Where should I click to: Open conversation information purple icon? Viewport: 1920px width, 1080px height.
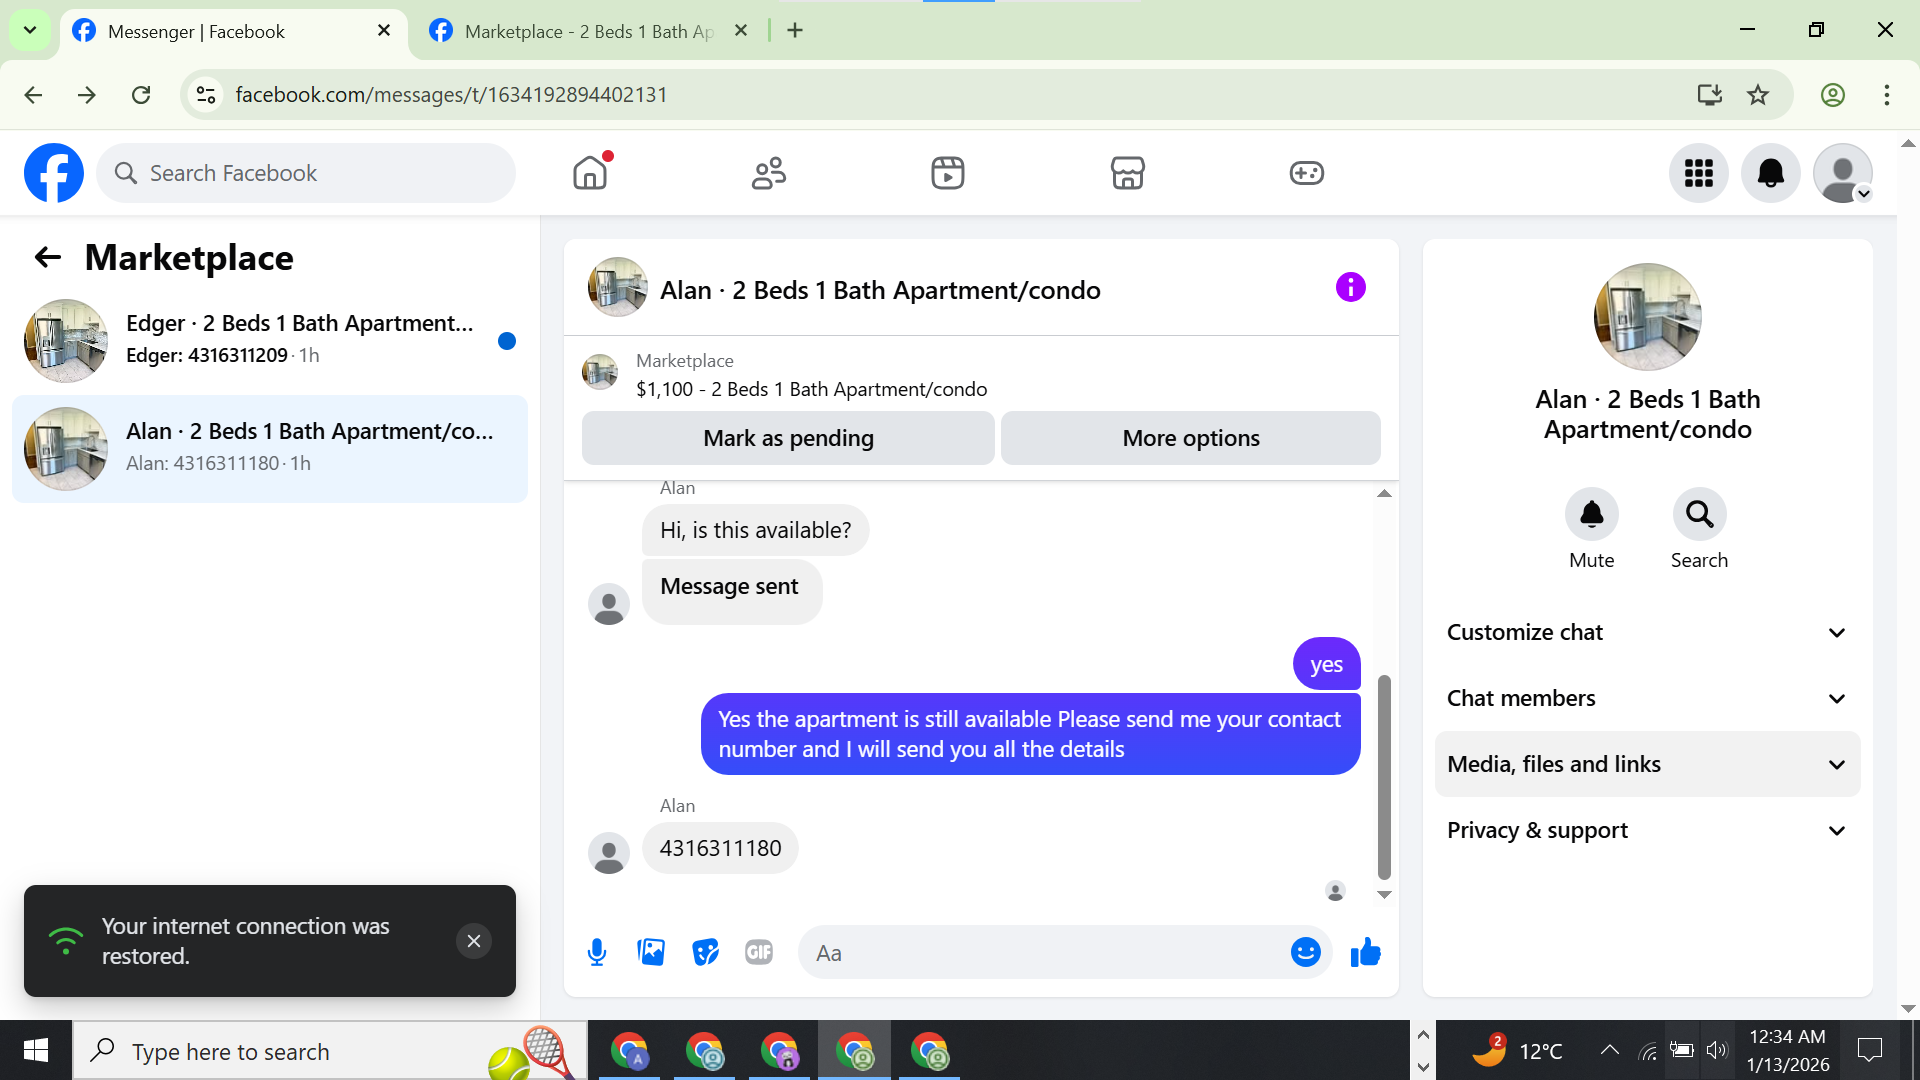1350,288
